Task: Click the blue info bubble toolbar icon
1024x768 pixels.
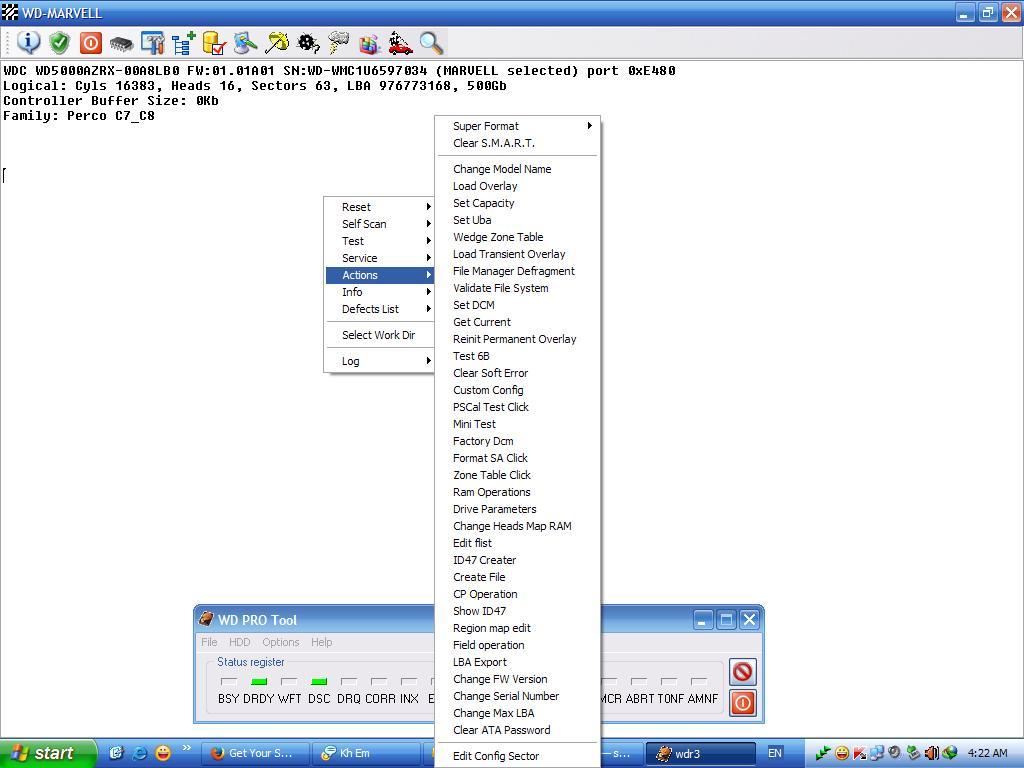Action: (28, 43)
